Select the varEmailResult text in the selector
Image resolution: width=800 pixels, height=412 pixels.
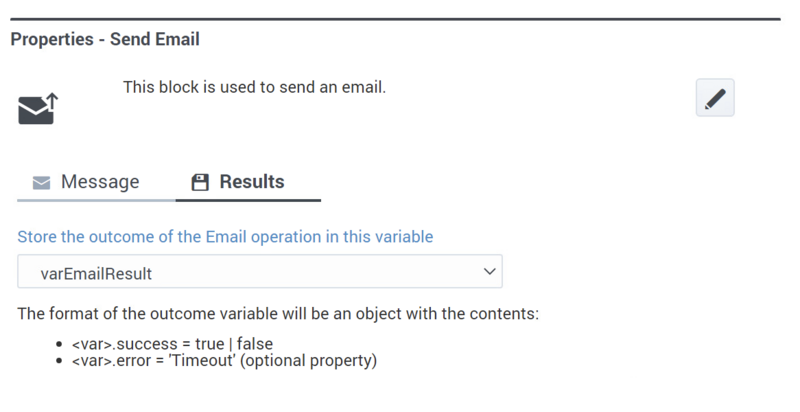[96, 274]
